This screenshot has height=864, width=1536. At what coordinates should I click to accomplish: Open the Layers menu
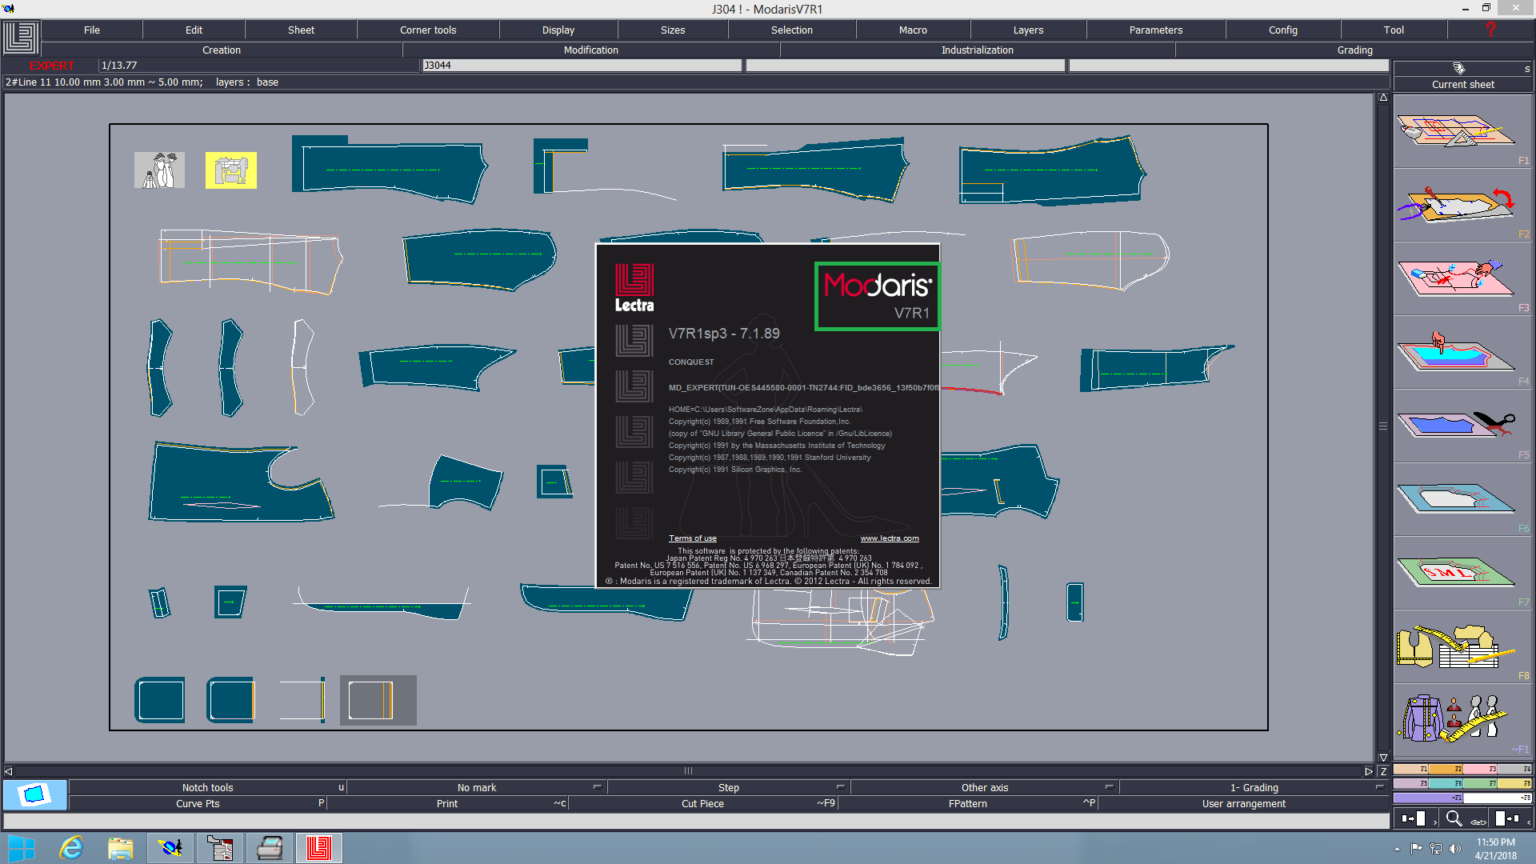pyautogui.click(x=1028, y=30)
